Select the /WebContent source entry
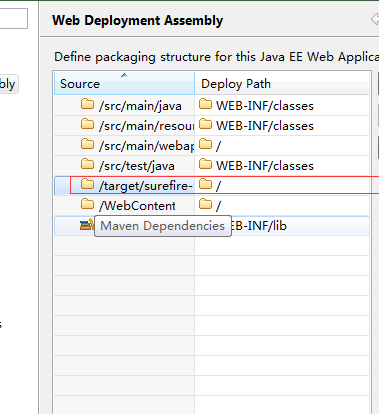The width and height of the screenshot is (379, 414). pyautogui.click(x=137, y=206)
